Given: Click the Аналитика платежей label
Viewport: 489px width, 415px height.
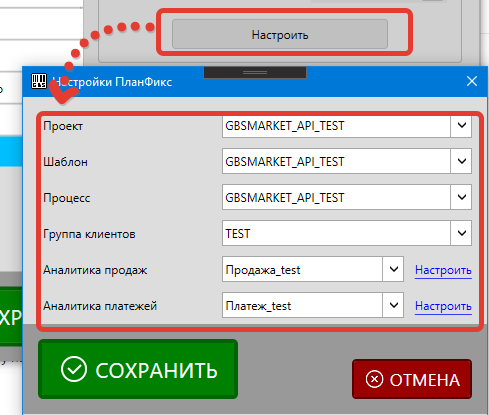Looking at the screenshot, I should (100, 306).
